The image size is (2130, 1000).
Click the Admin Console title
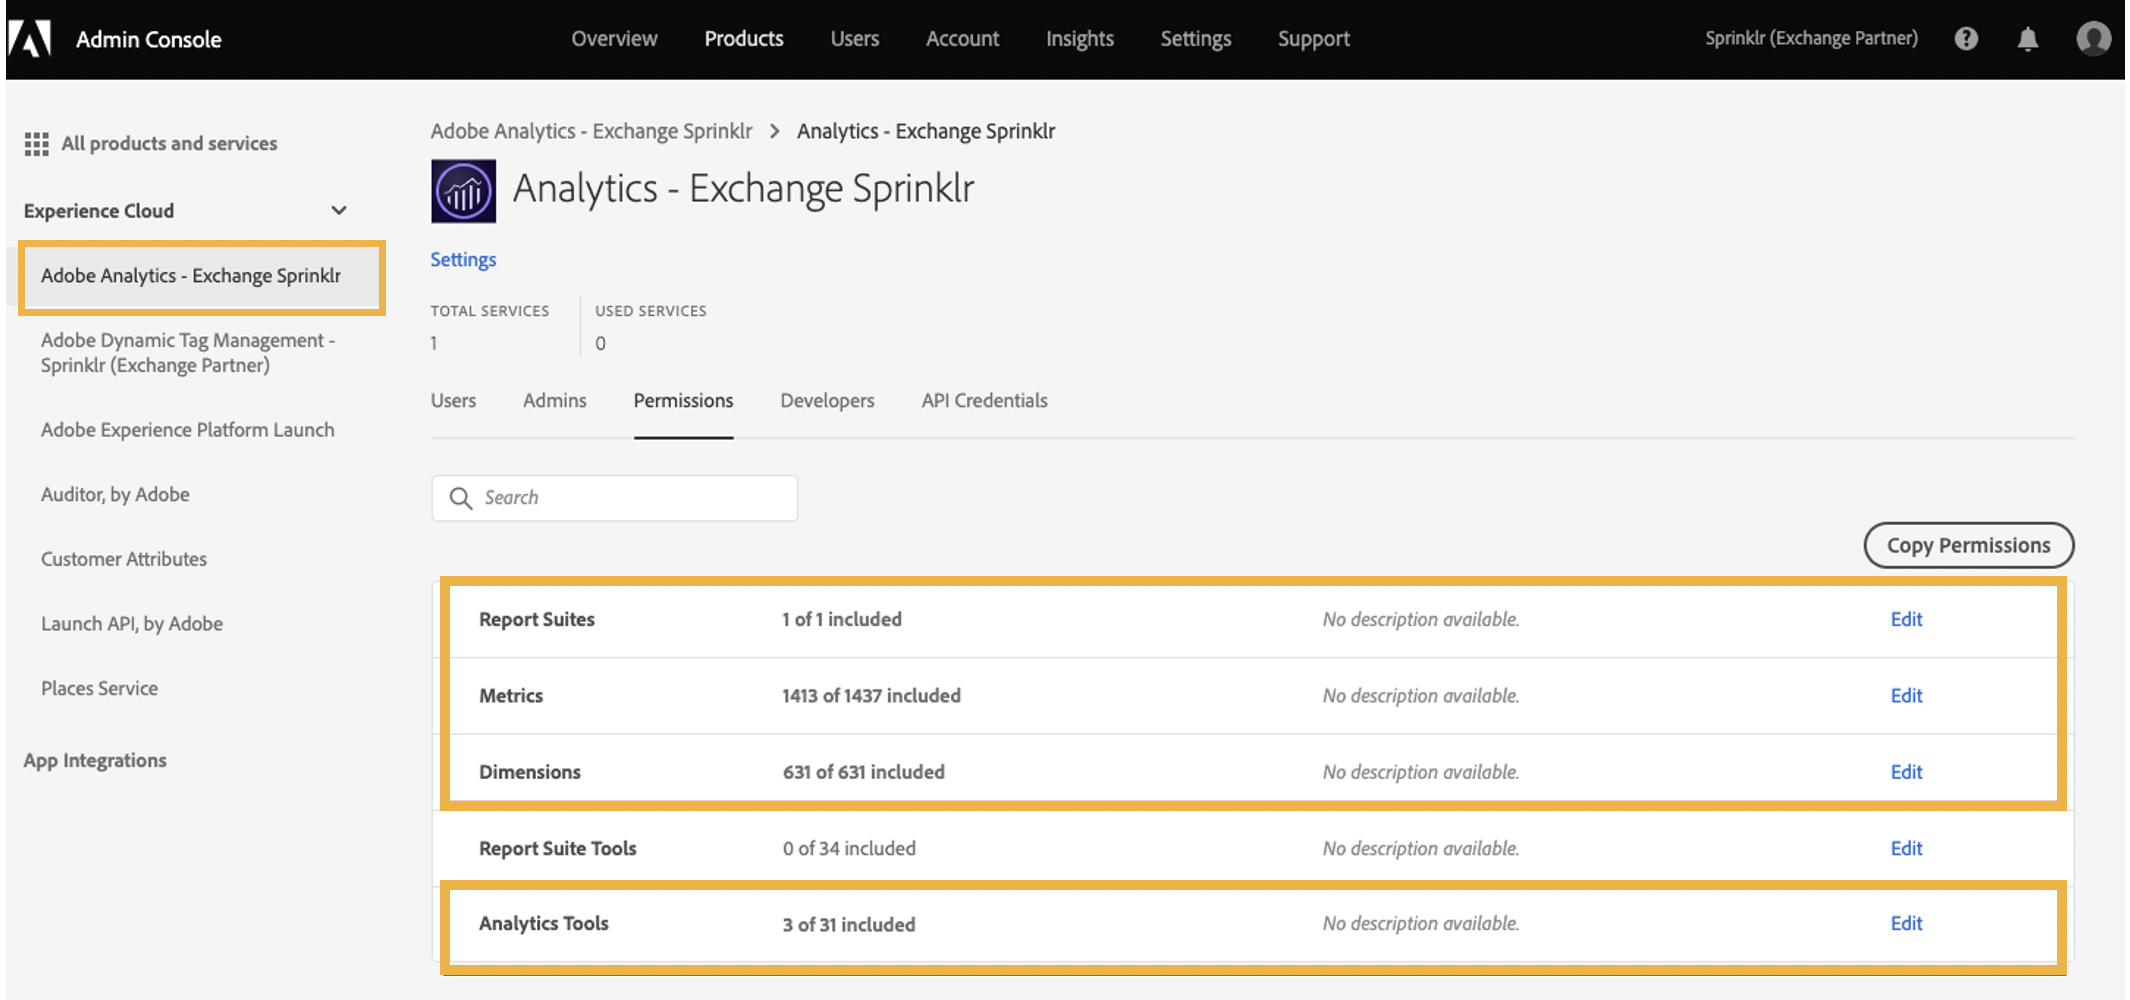149,40
